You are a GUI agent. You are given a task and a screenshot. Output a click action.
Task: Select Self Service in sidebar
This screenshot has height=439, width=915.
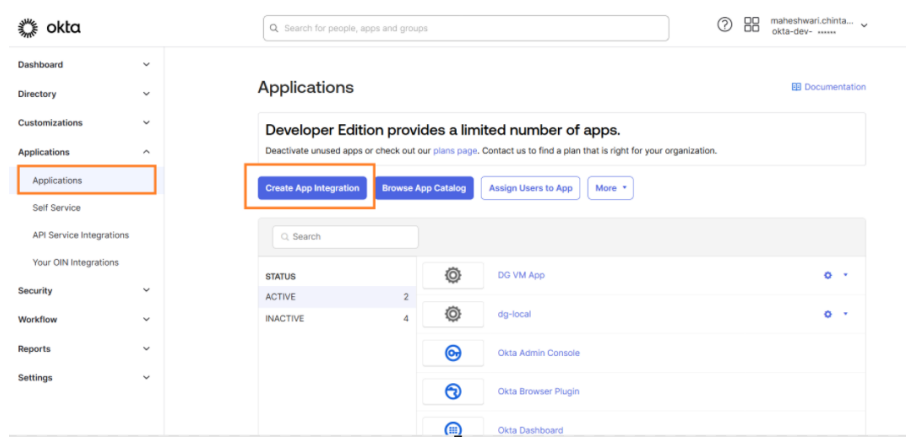tap(56, 208)
